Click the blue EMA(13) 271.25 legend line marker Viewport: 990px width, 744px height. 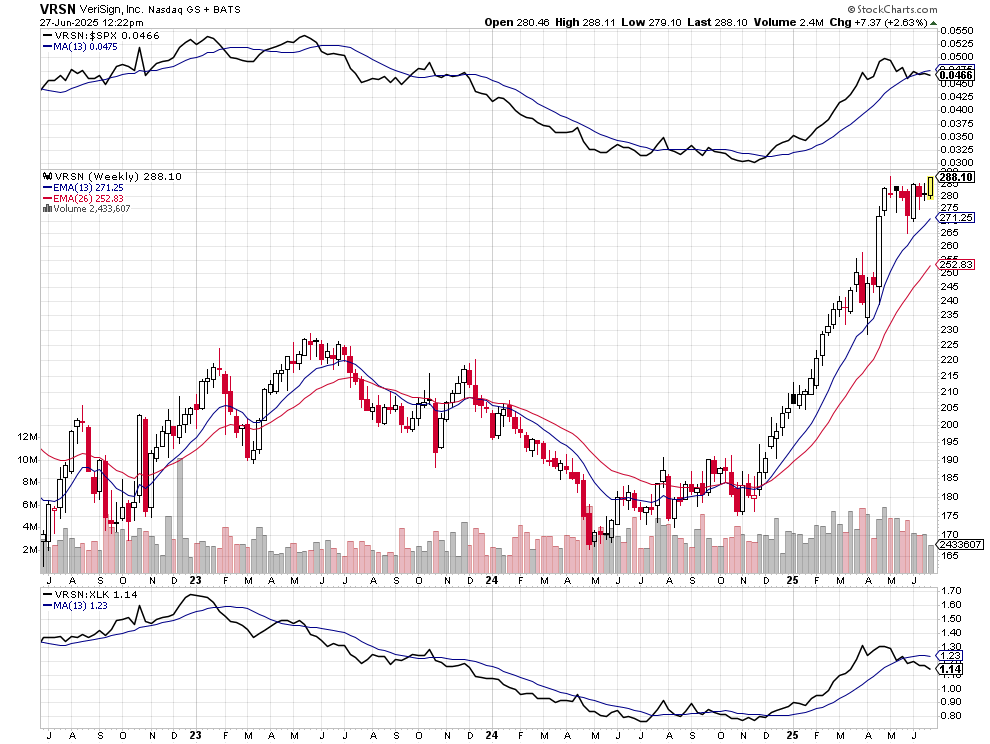click(47, 187)
